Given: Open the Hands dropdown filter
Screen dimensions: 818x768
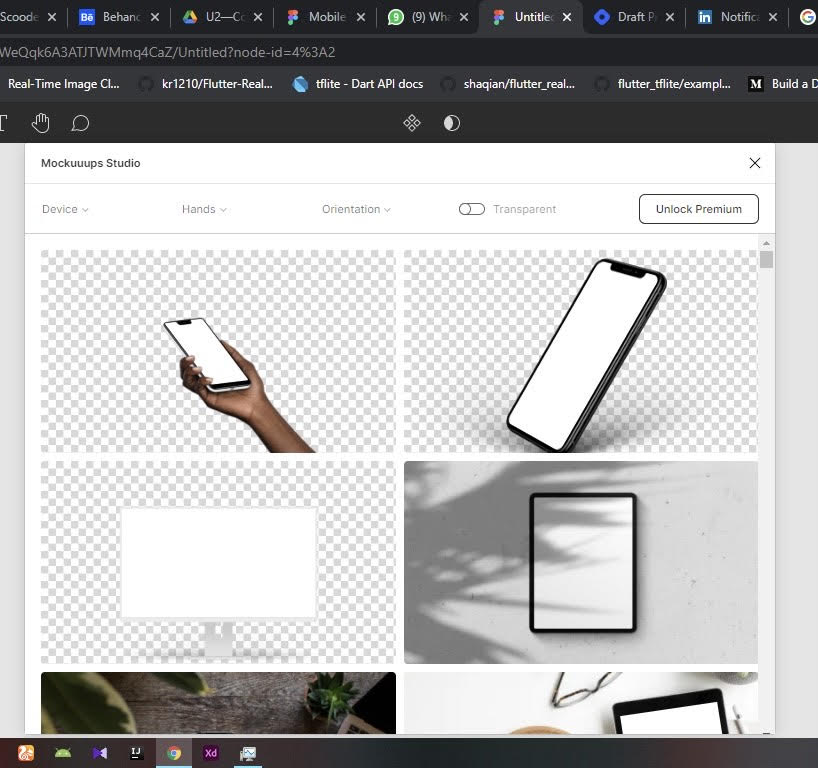Looking at the screenshot, I should click(204, 209).
